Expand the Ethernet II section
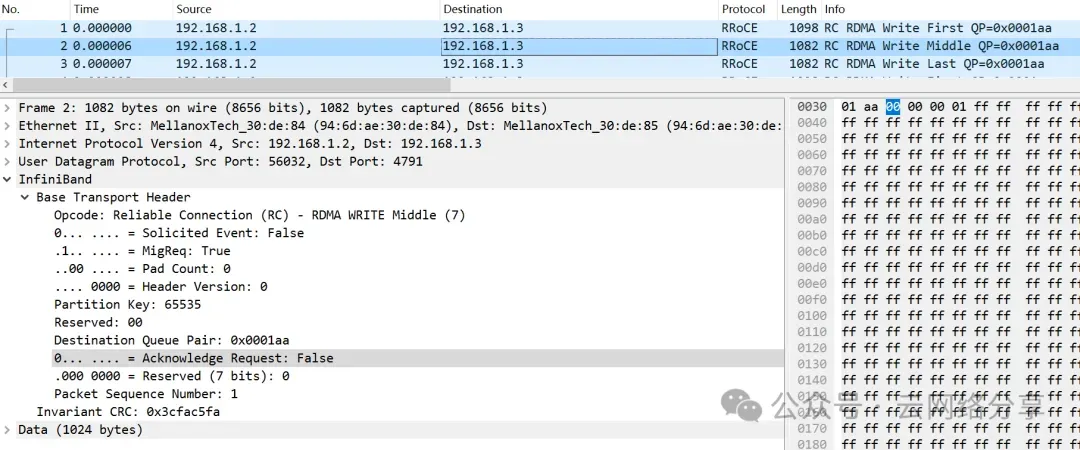This screenshot has width=1080, height=450. point(8,126)
